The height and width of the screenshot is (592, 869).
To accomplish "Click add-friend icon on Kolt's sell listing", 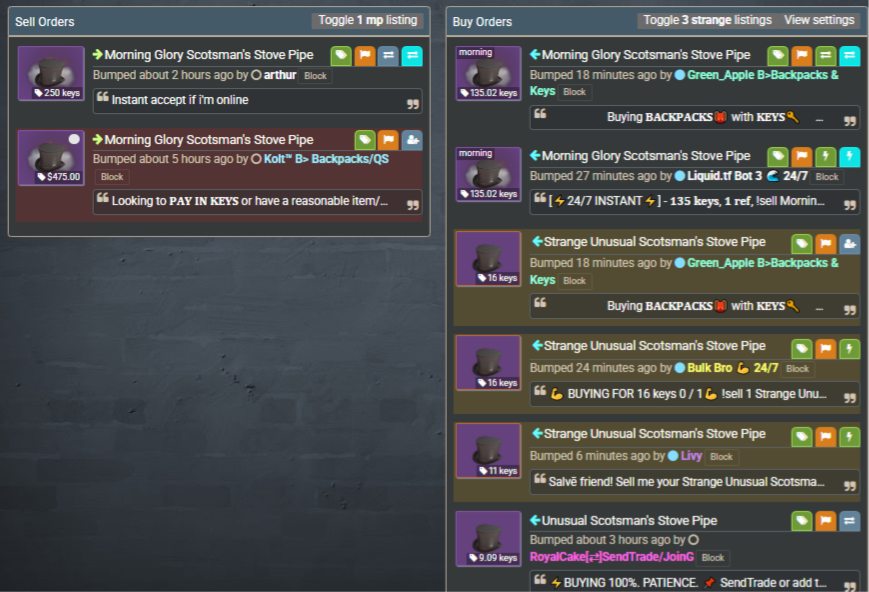I will [412, 140].
